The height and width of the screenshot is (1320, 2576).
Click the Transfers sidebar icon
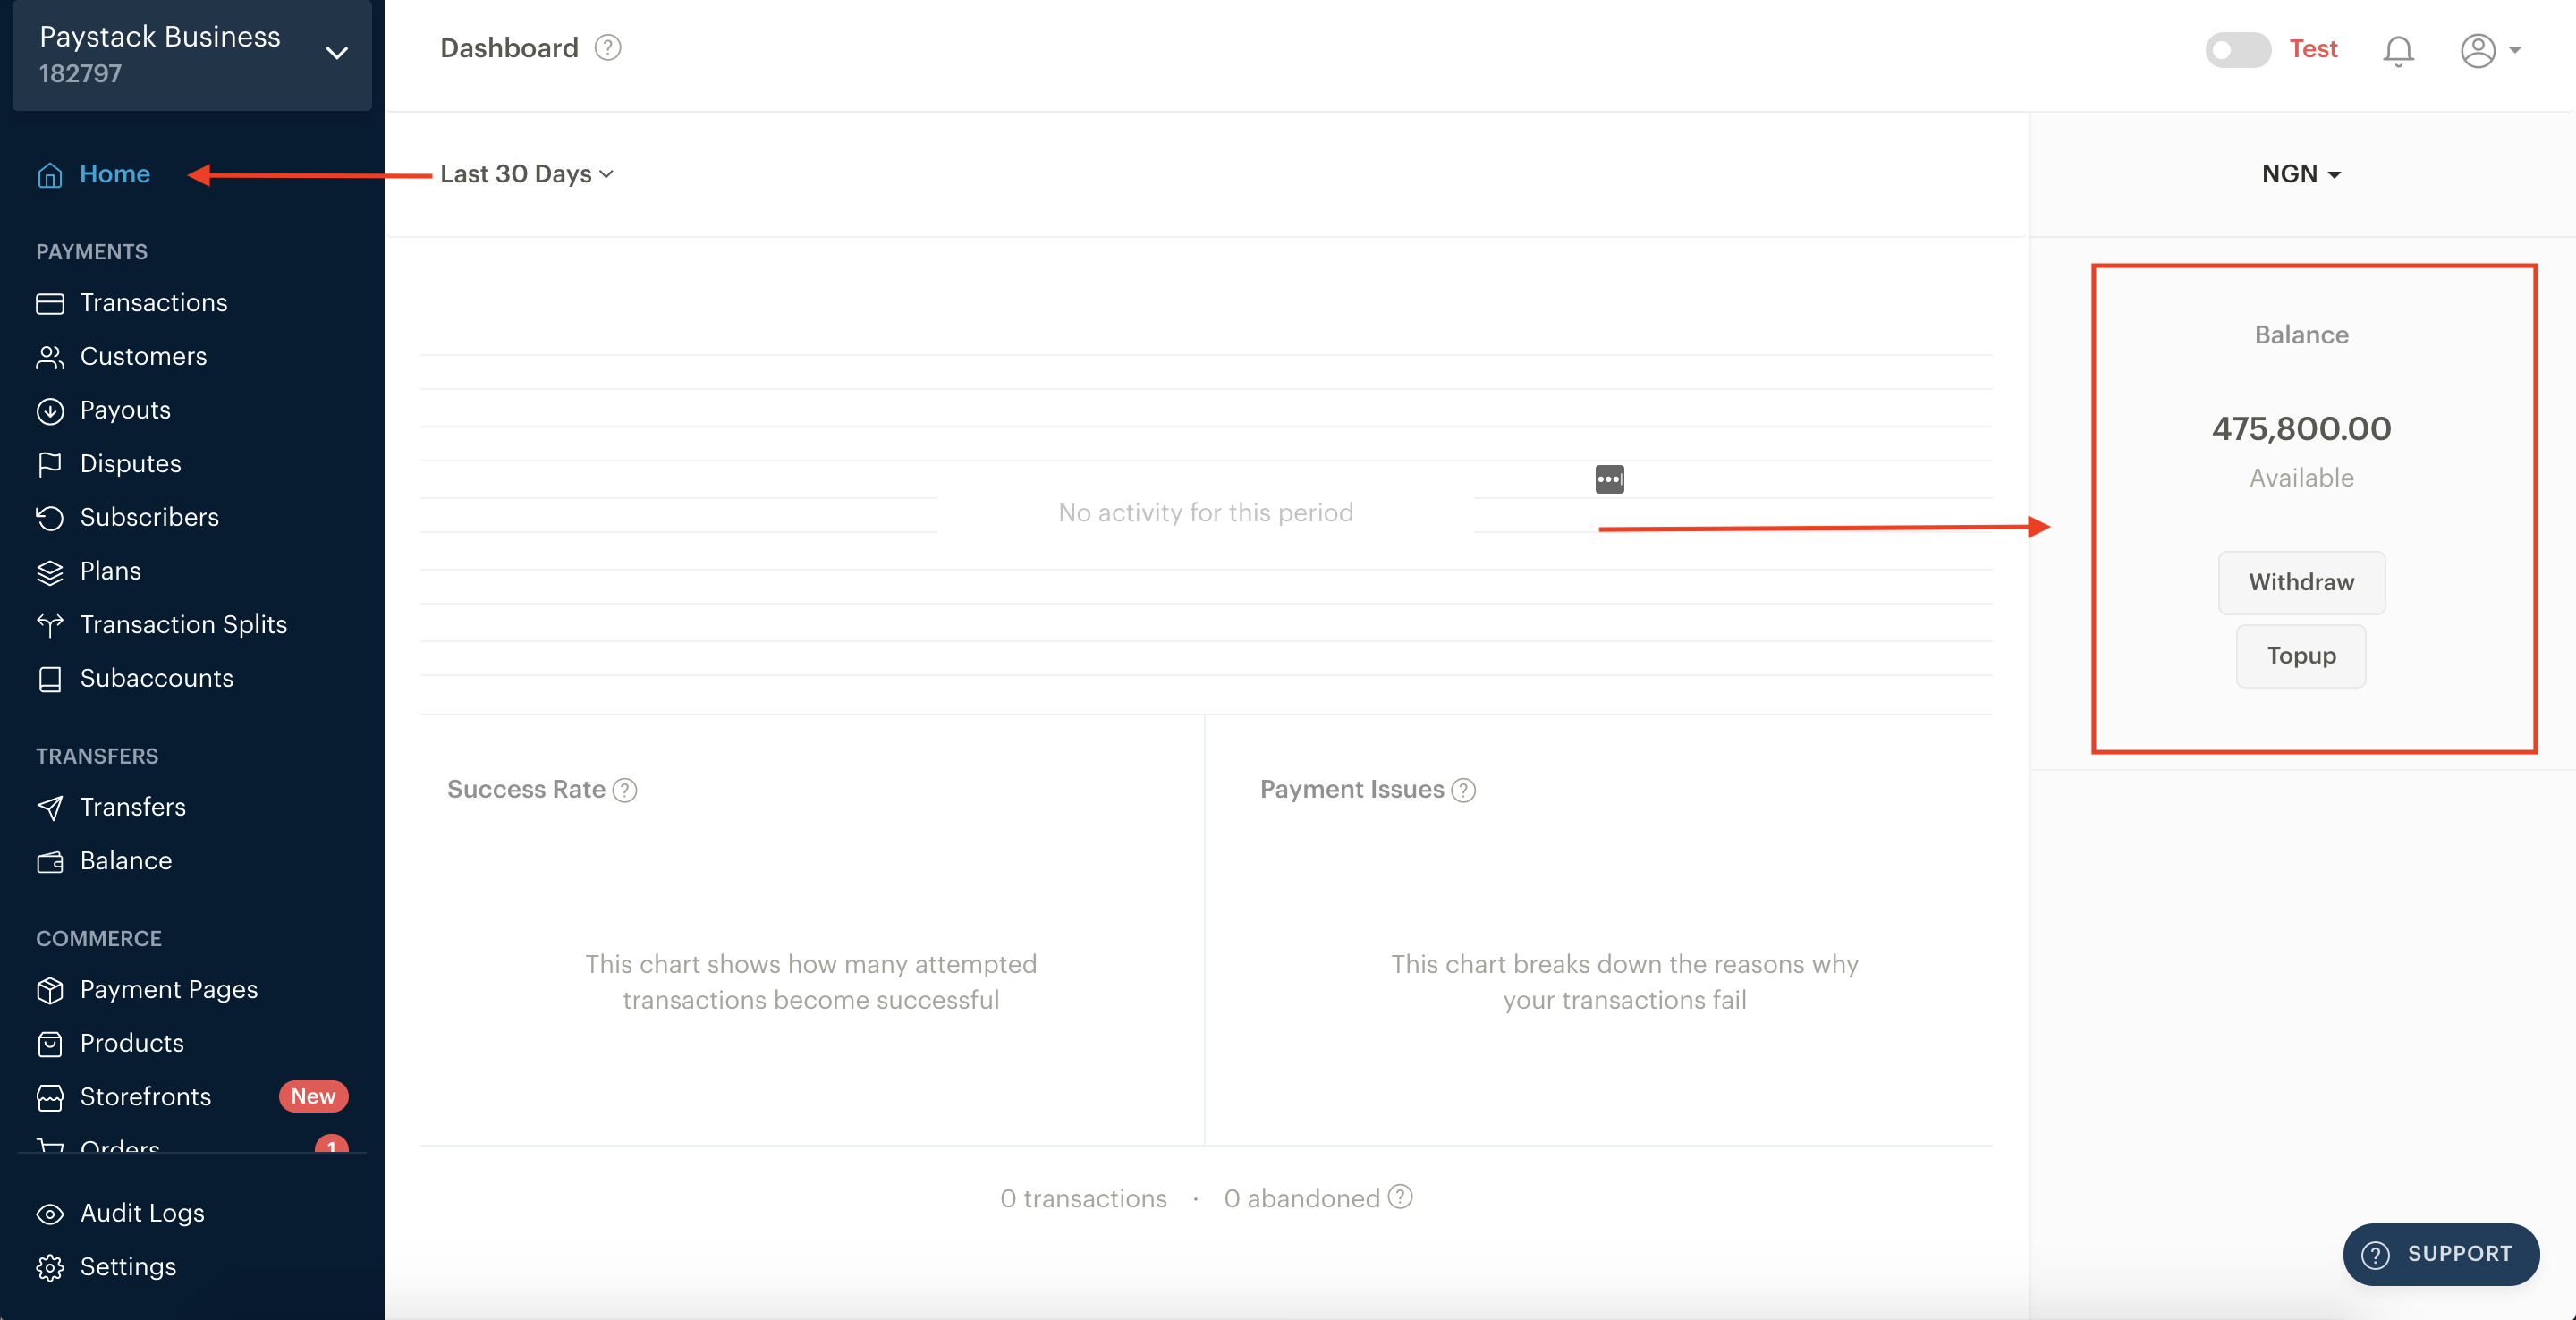(x=50, y=807)
